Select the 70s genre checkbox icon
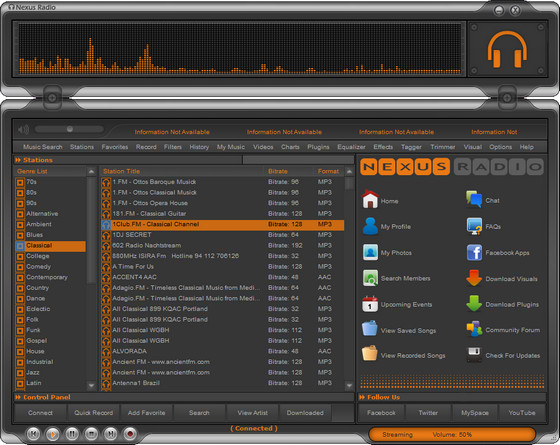 tap(20, 182)
